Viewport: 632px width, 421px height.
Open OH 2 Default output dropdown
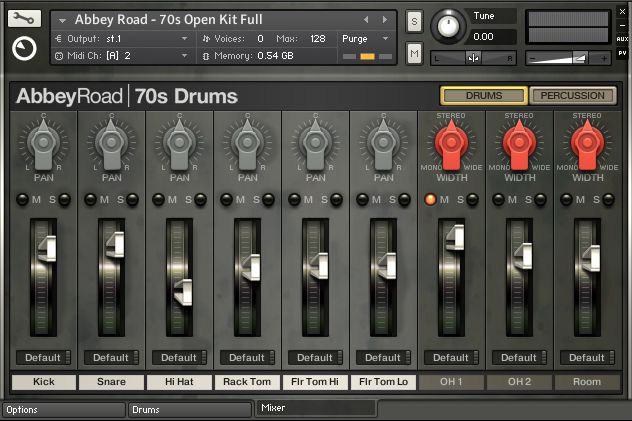(x=520, y=358)
